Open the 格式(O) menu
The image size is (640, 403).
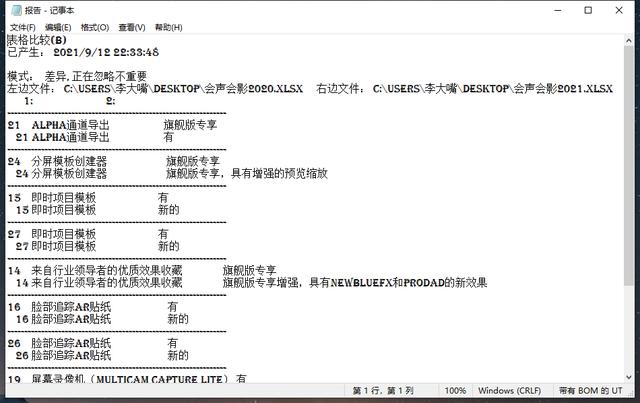pyautogui.click(x=95, y=26)
